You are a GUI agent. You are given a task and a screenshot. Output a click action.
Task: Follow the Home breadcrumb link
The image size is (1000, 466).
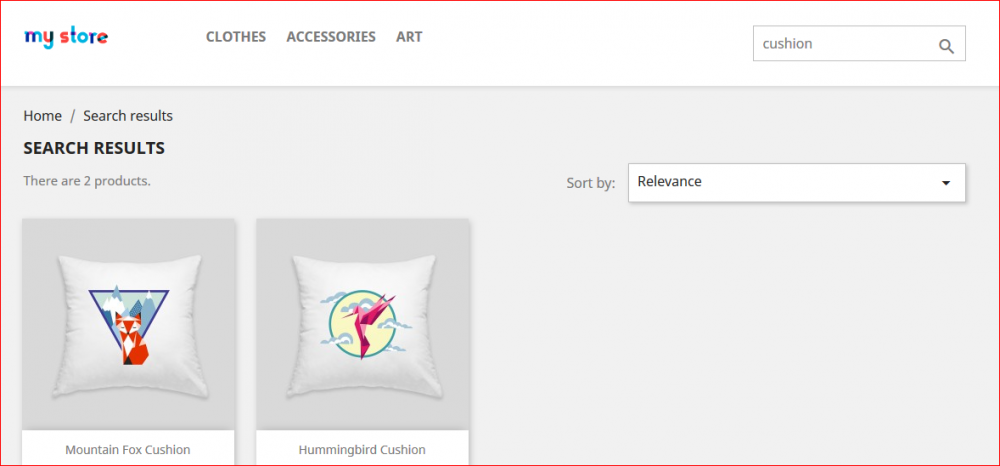point(43,116)
